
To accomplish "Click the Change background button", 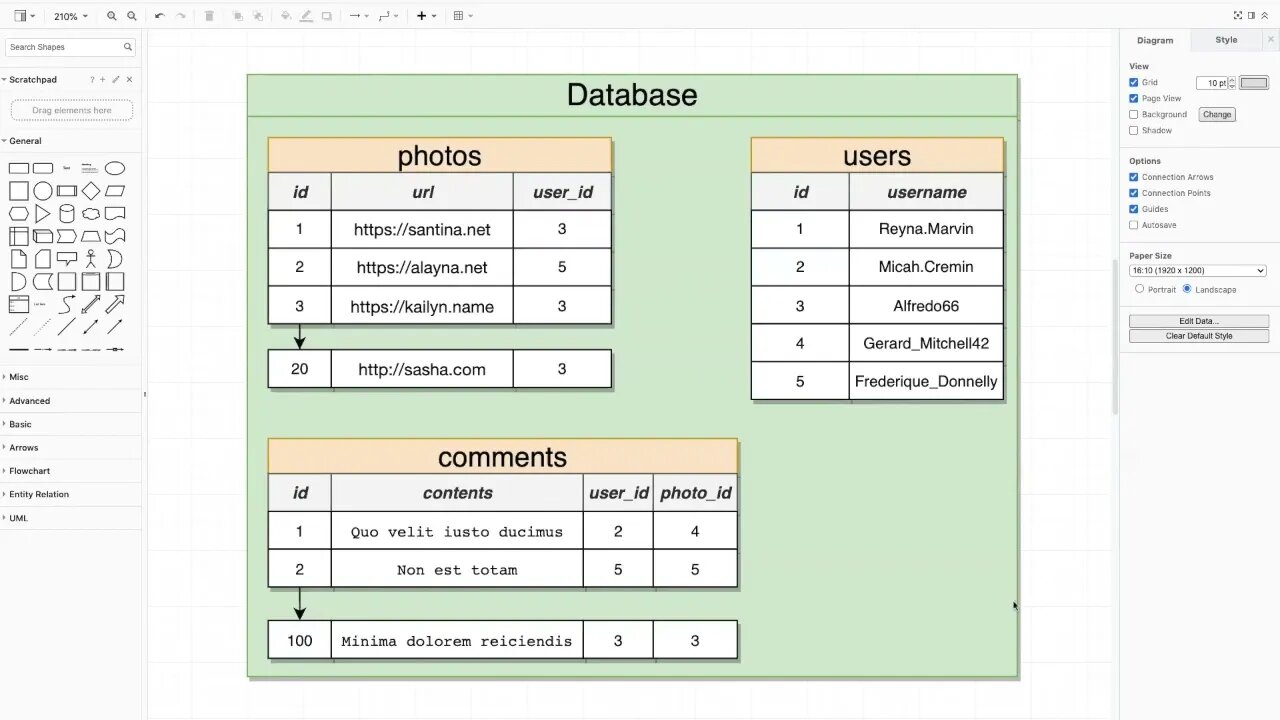I will click(x=1217, y=115).
